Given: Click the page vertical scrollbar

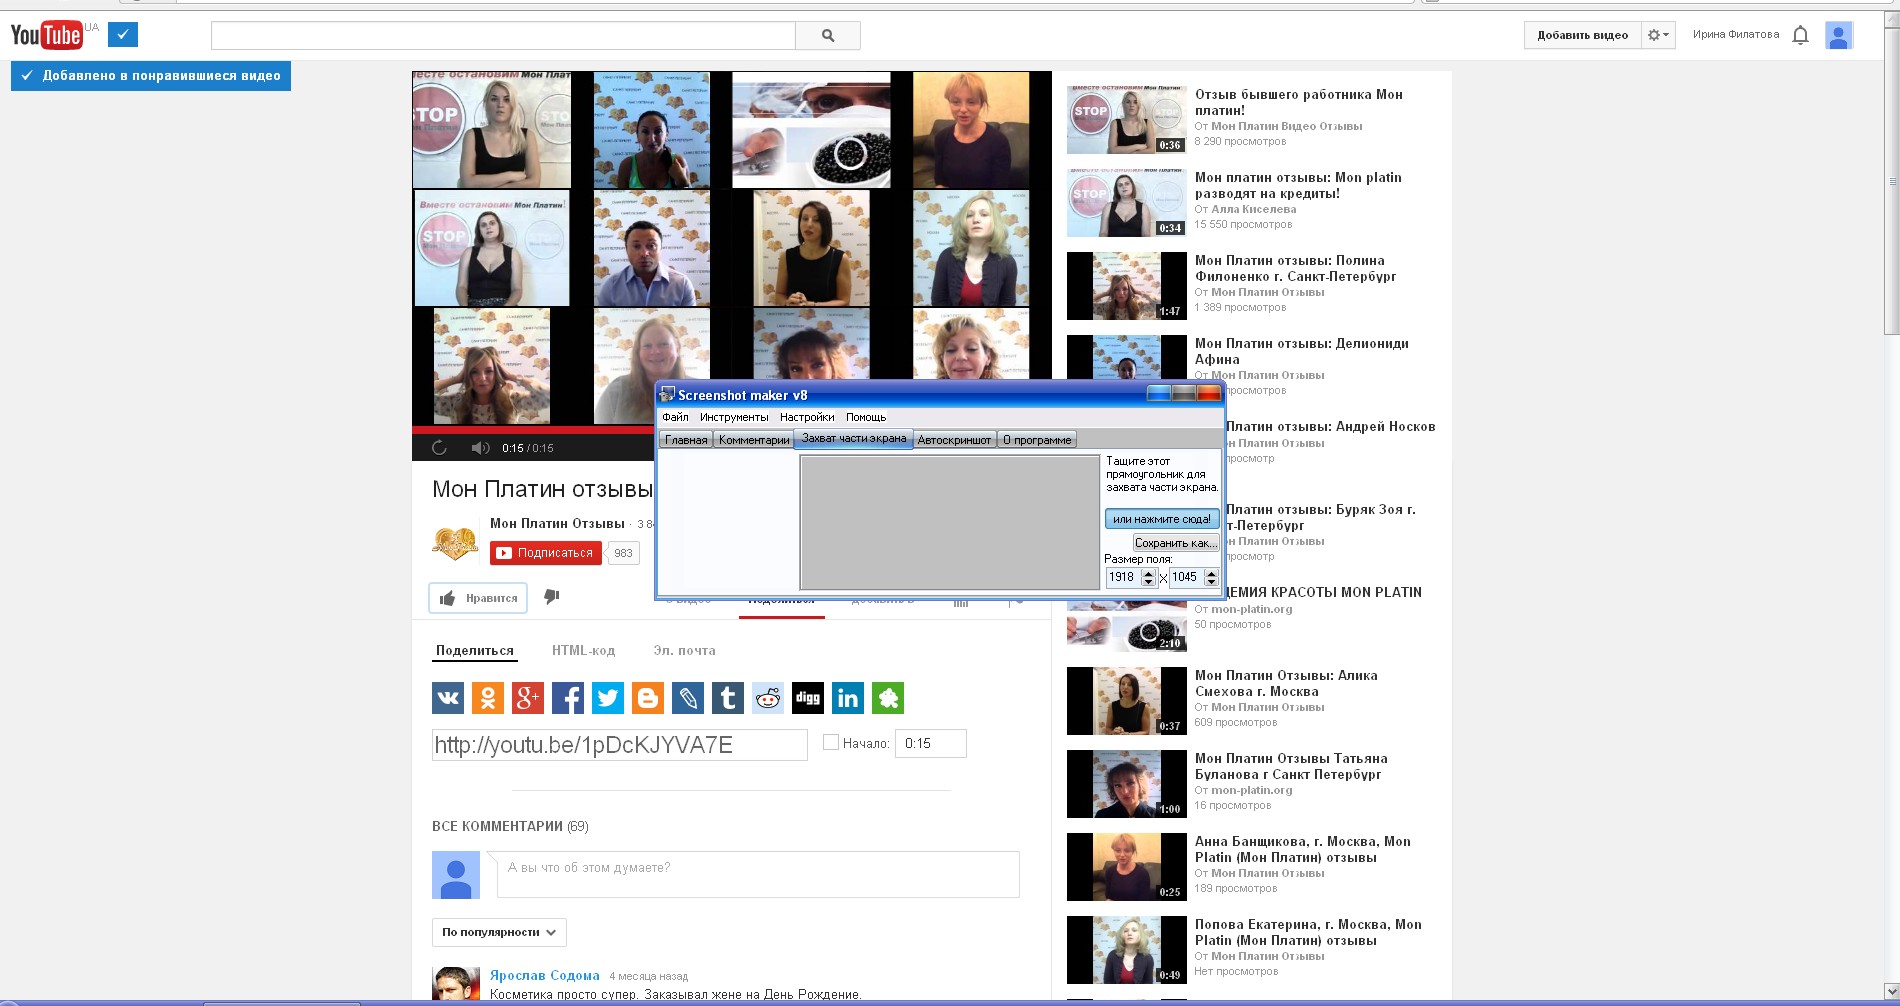Looking at the screenshot, I should pyautogui.click(x=1892, y=180).
